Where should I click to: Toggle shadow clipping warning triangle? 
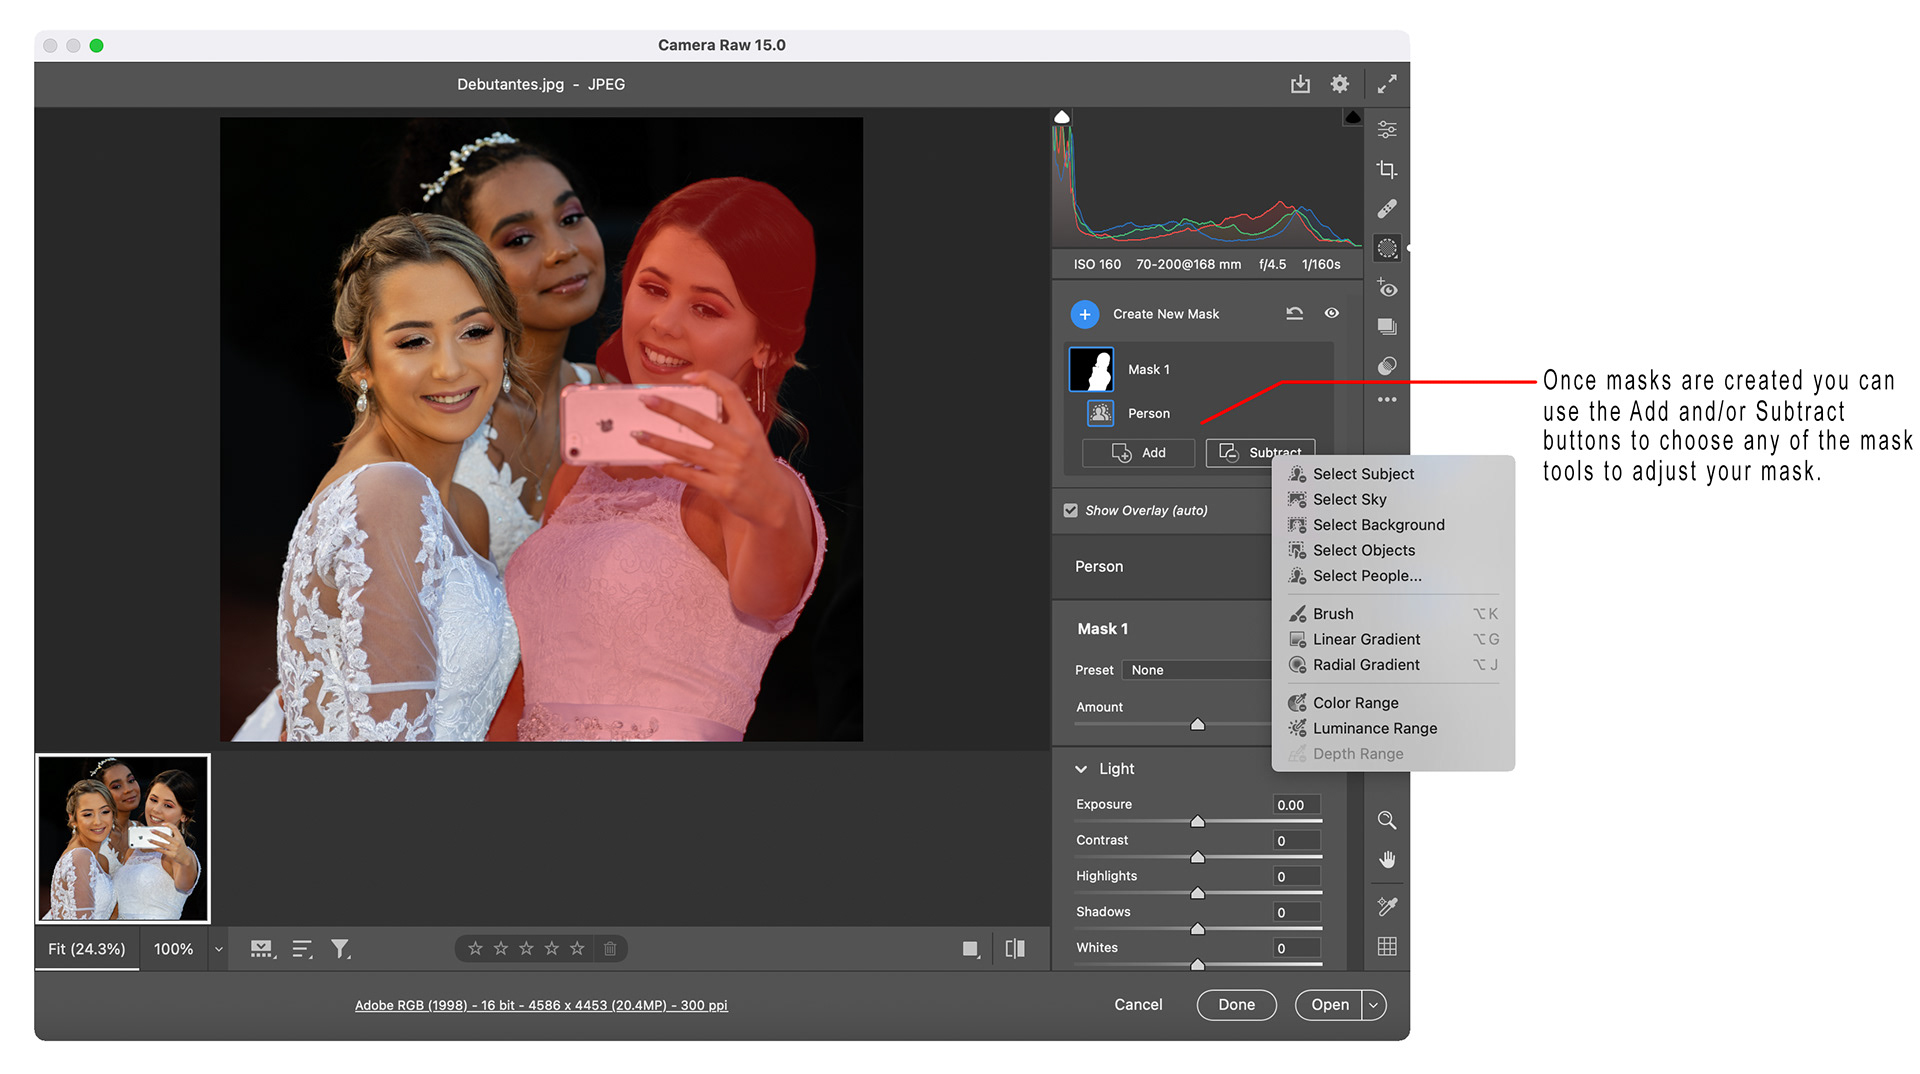click(x=1062, y=117)
